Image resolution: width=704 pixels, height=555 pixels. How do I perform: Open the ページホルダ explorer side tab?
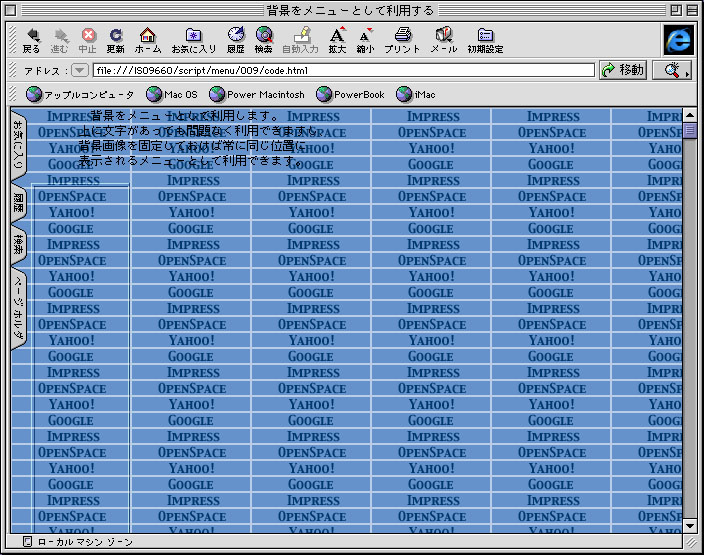point(18,308)
